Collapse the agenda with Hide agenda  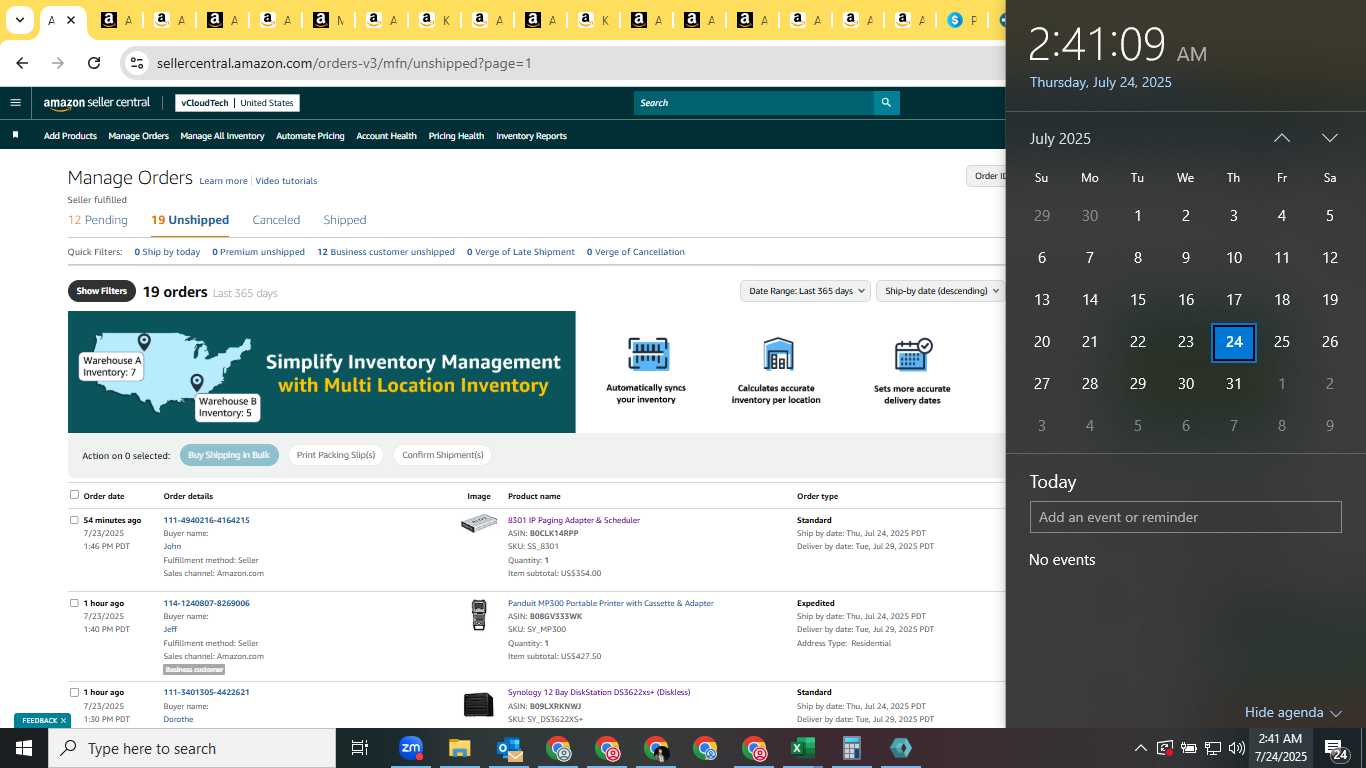[1293, 712]
